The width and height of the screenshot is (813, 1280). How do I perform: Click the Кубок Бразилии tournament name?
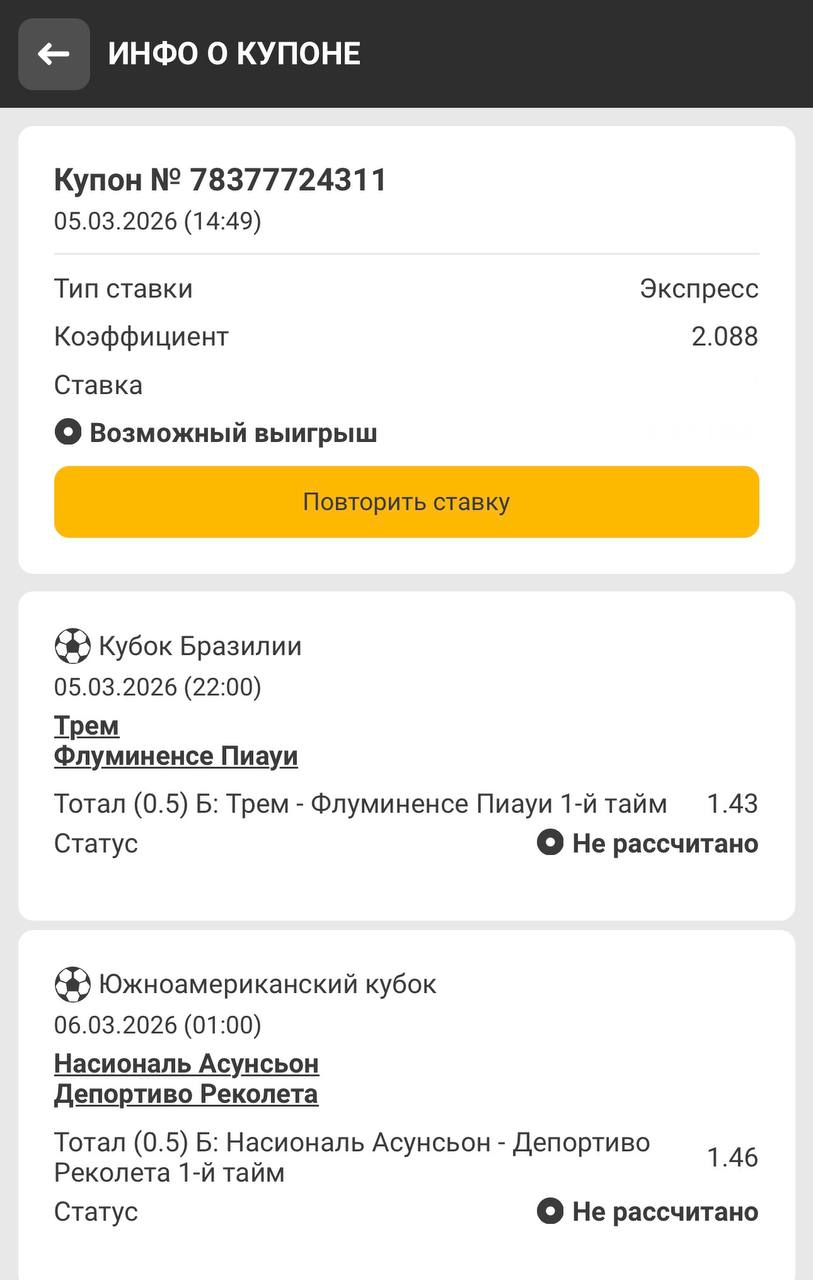[x=200, y=647]
